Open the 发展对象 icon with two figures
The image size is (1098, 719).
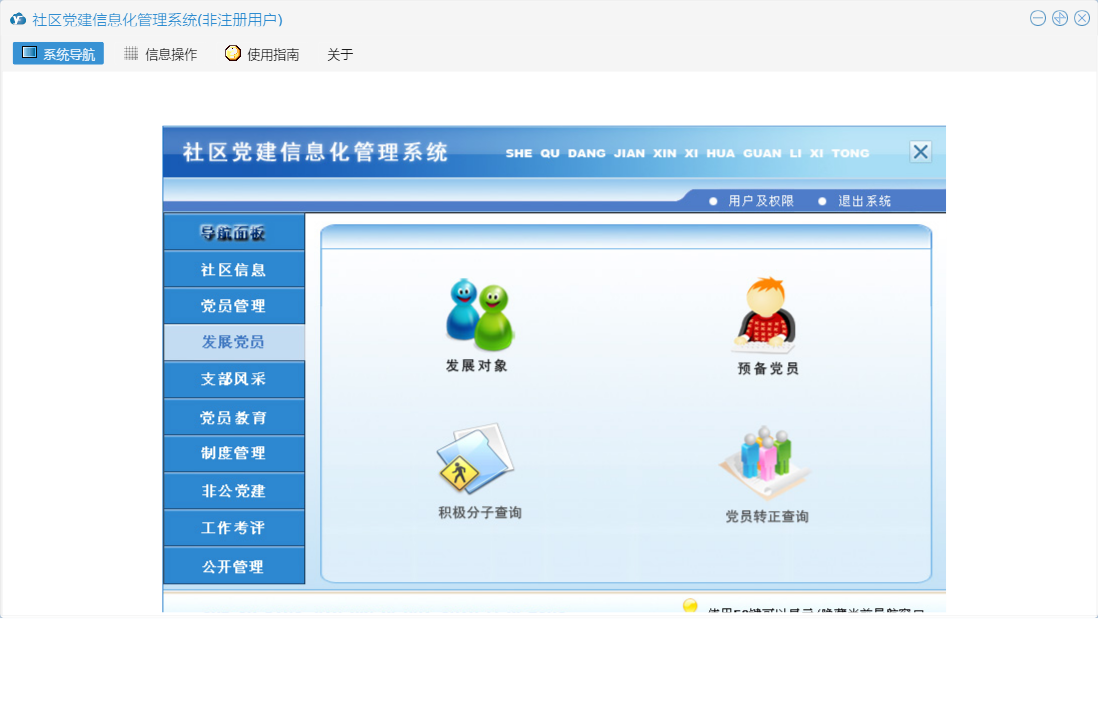480,314
